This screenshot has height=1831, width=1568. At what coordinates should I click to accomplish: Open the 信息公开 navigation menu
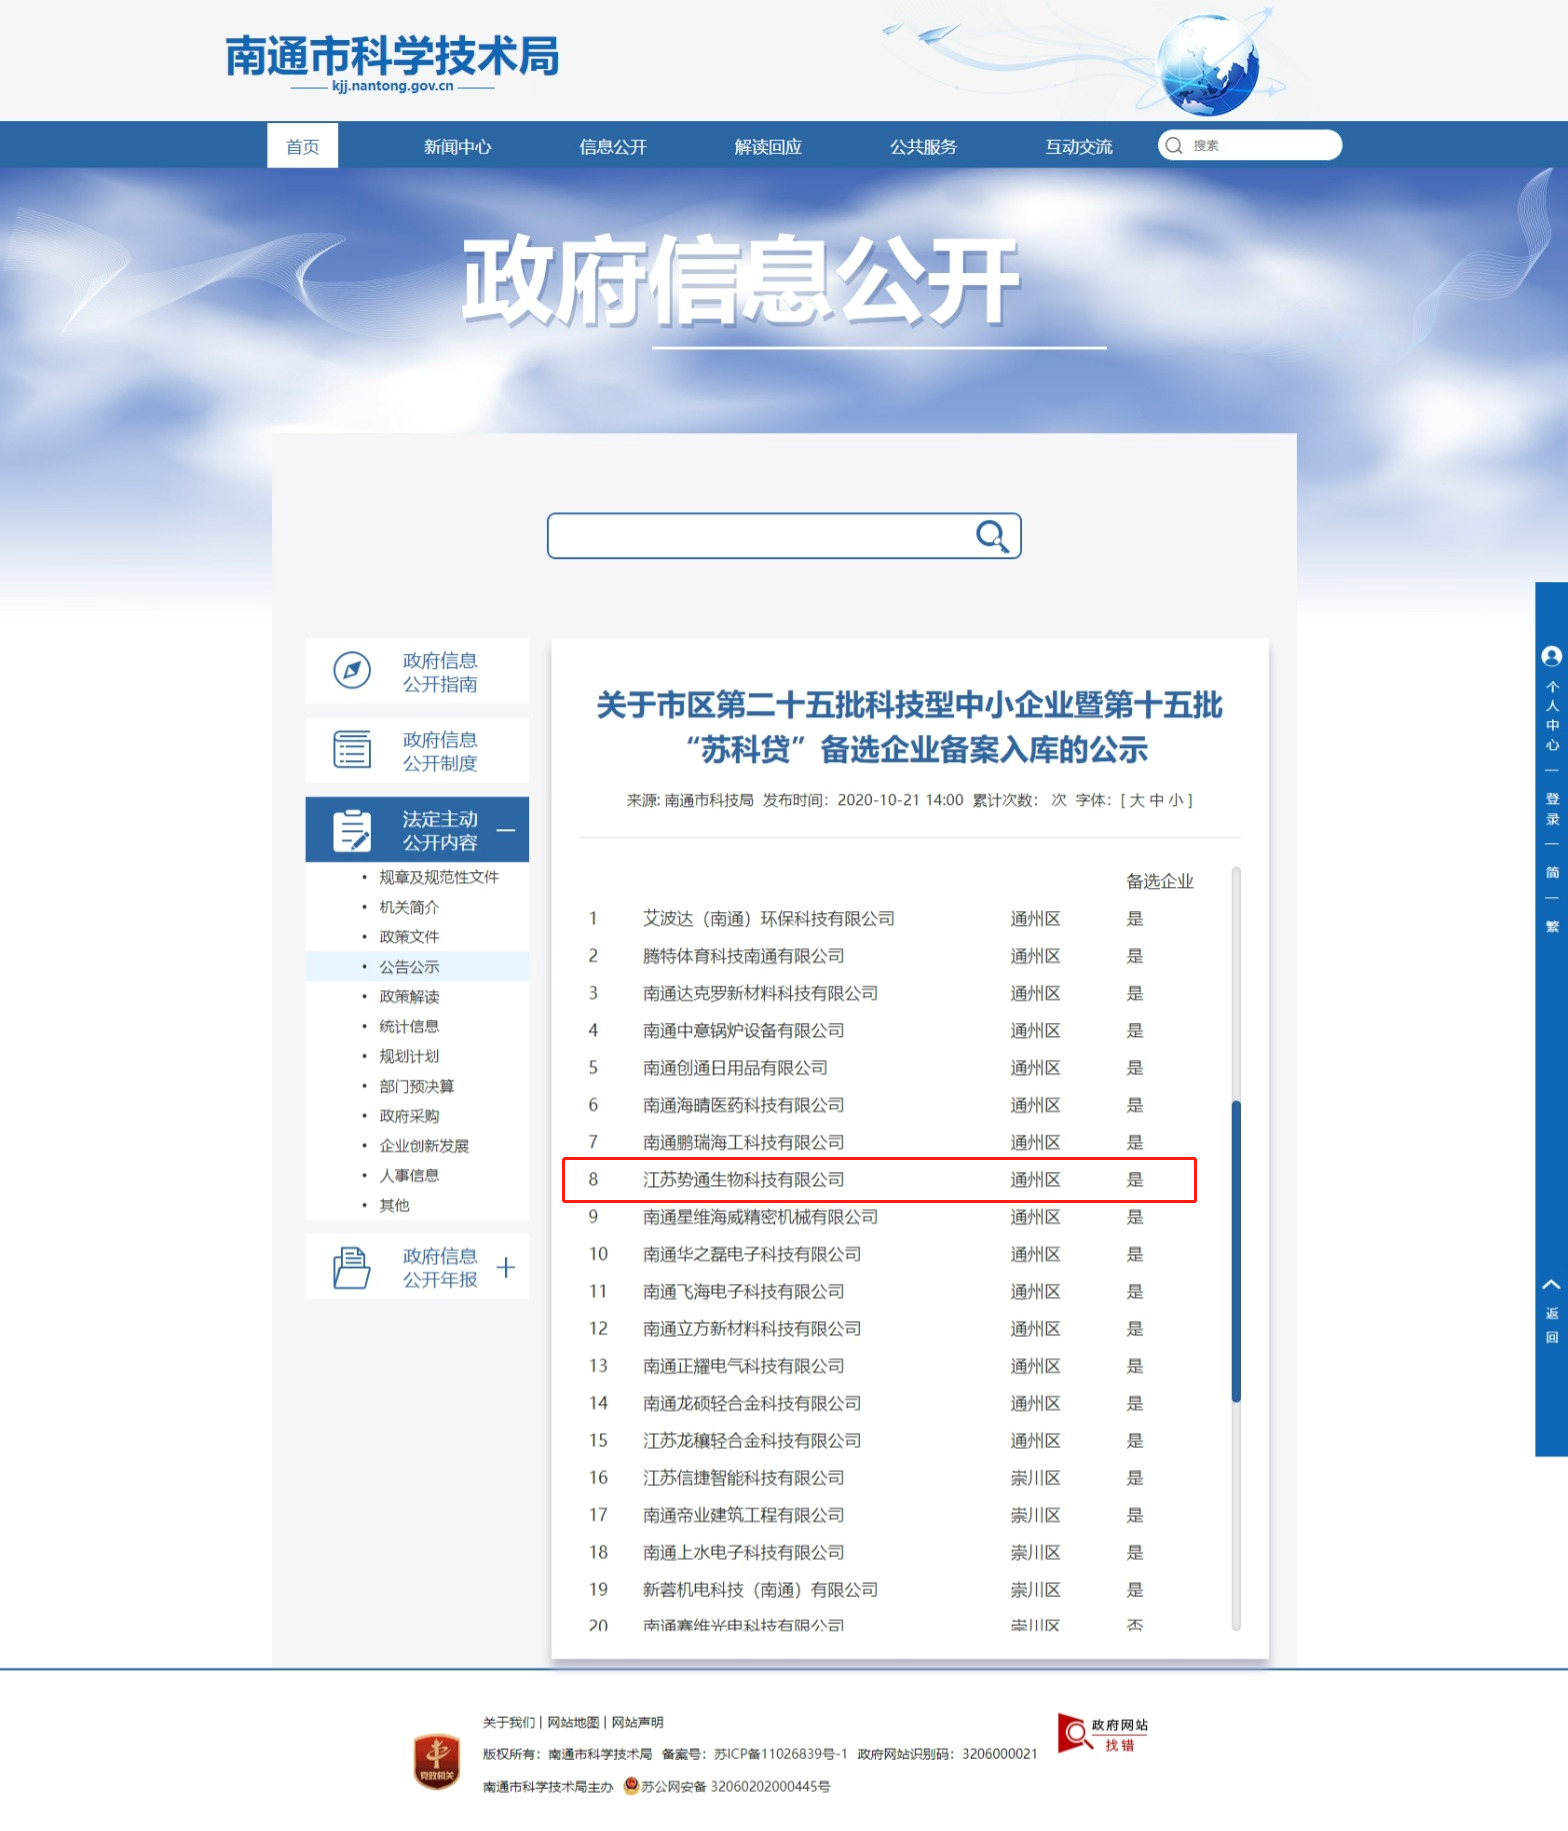(612, 147)
